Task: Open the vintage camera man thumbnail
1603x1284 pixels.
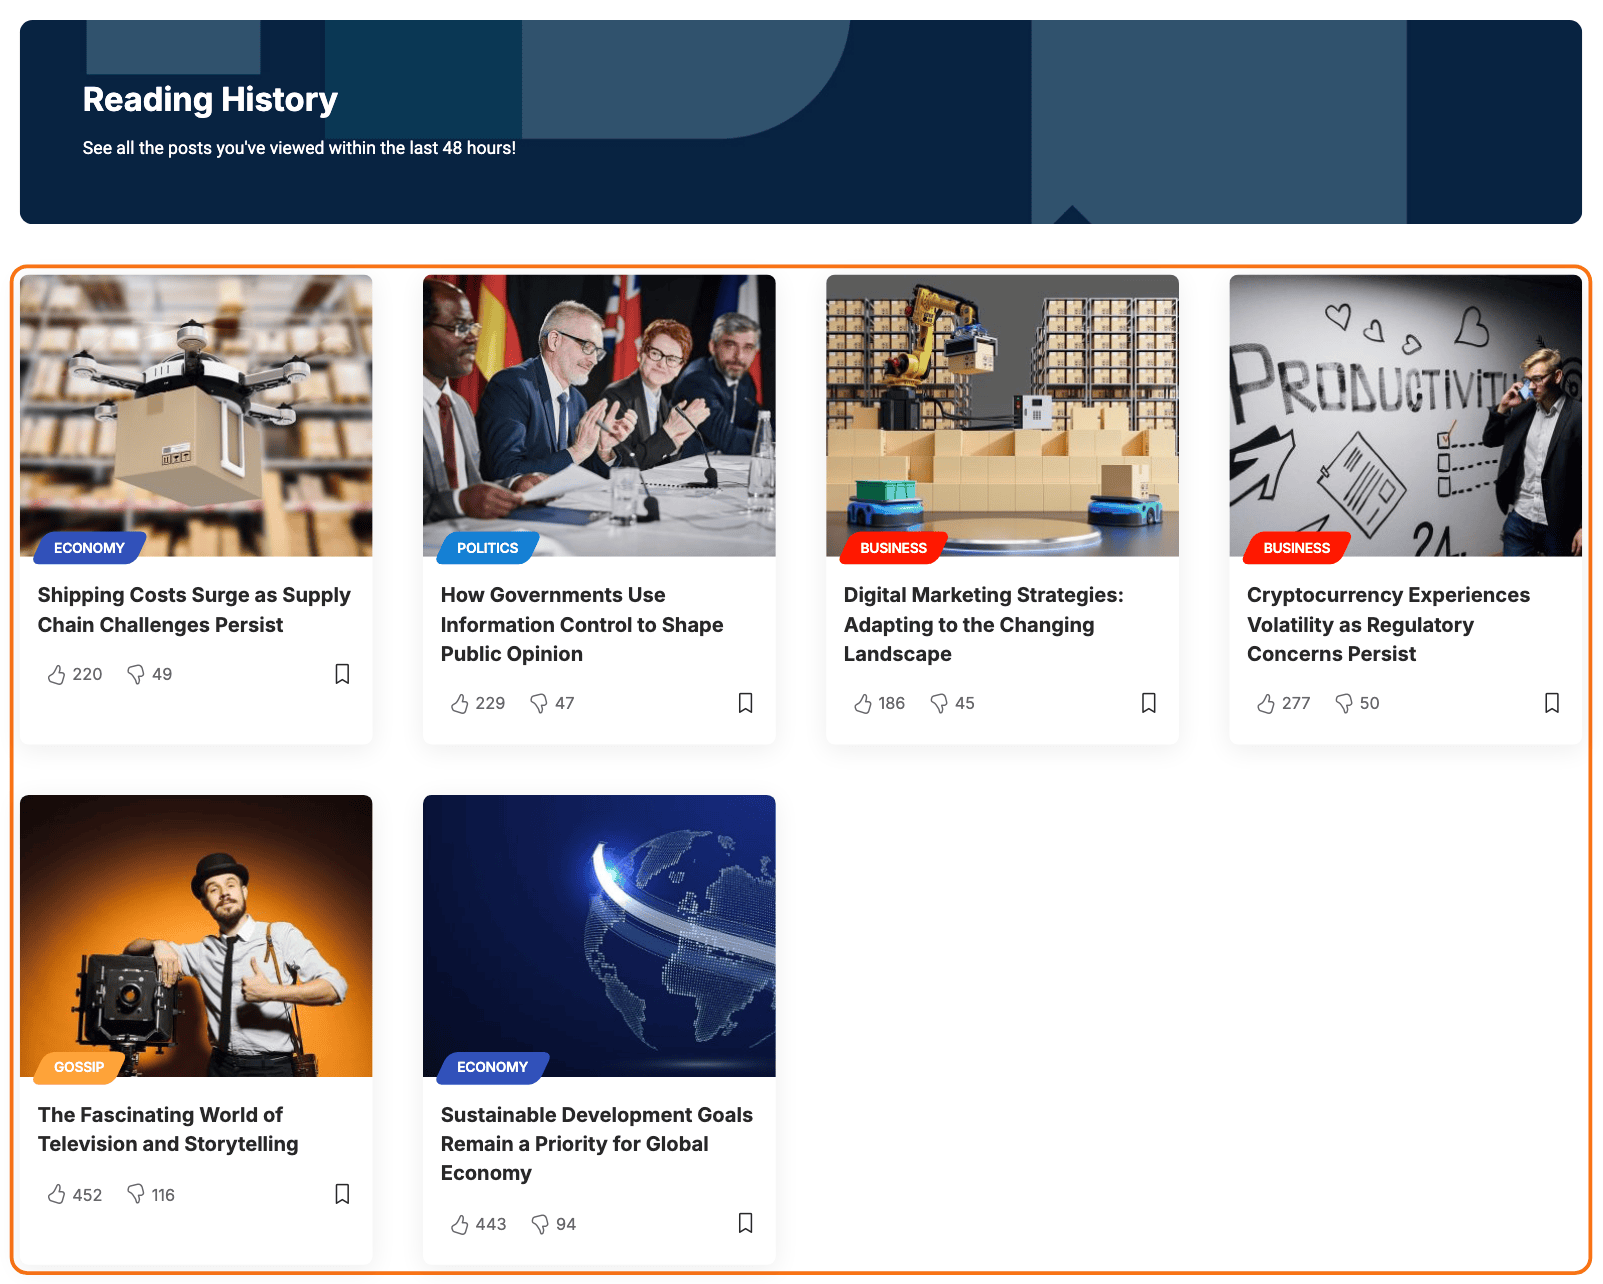Action: point(196,935)
